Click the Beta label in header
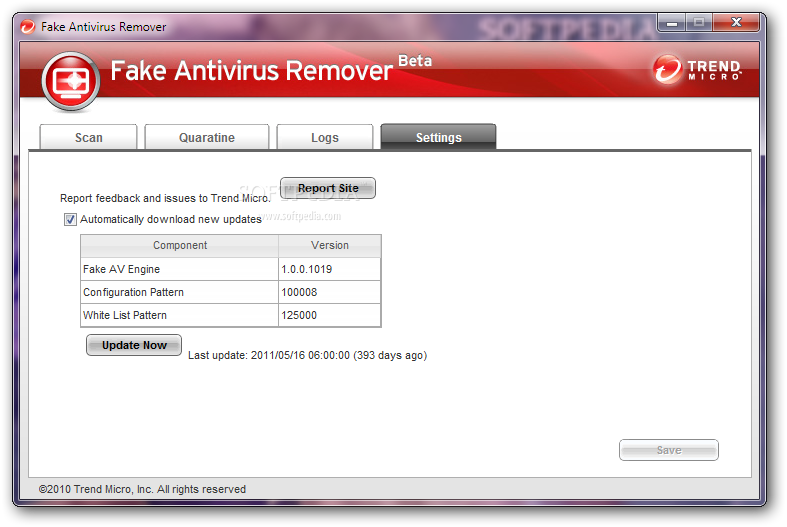 click(415, 61)
